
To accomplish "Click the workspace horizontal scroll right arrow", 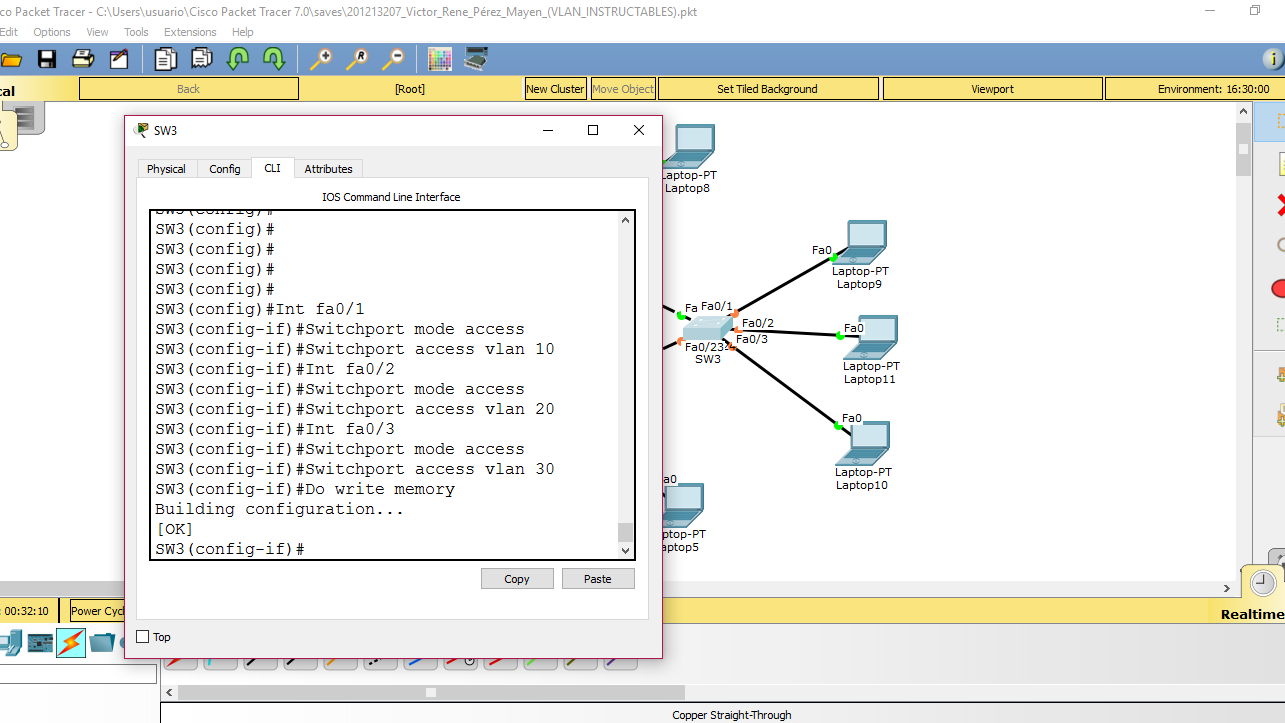I will (1227, 588).
